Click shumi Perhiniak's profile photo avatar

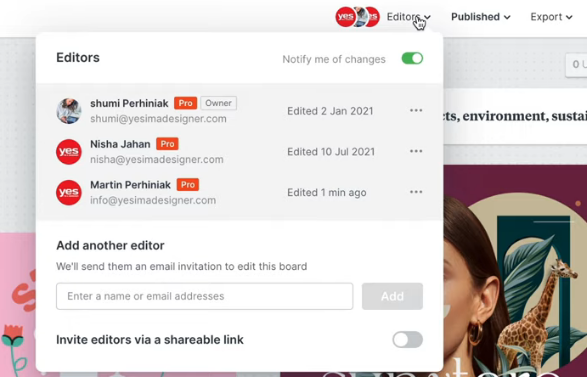tap(69, 111)
